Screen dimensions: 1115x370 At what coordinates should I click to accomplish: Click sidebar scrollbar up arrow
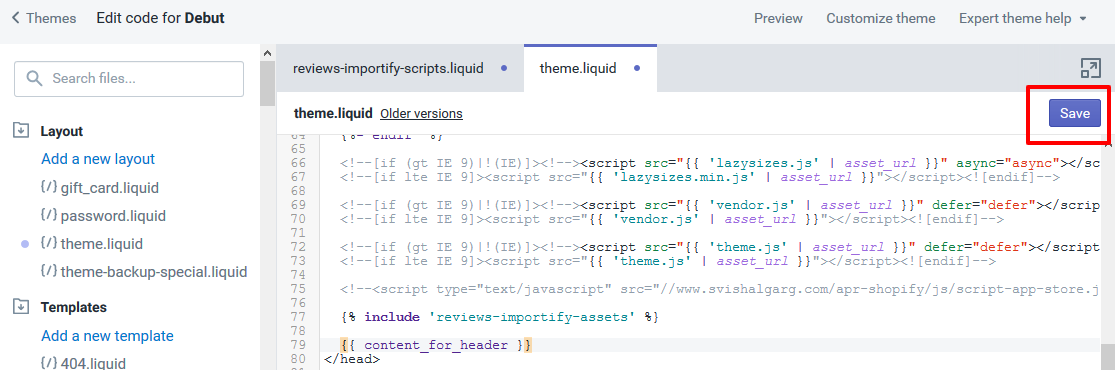click(x=267, y=53)
